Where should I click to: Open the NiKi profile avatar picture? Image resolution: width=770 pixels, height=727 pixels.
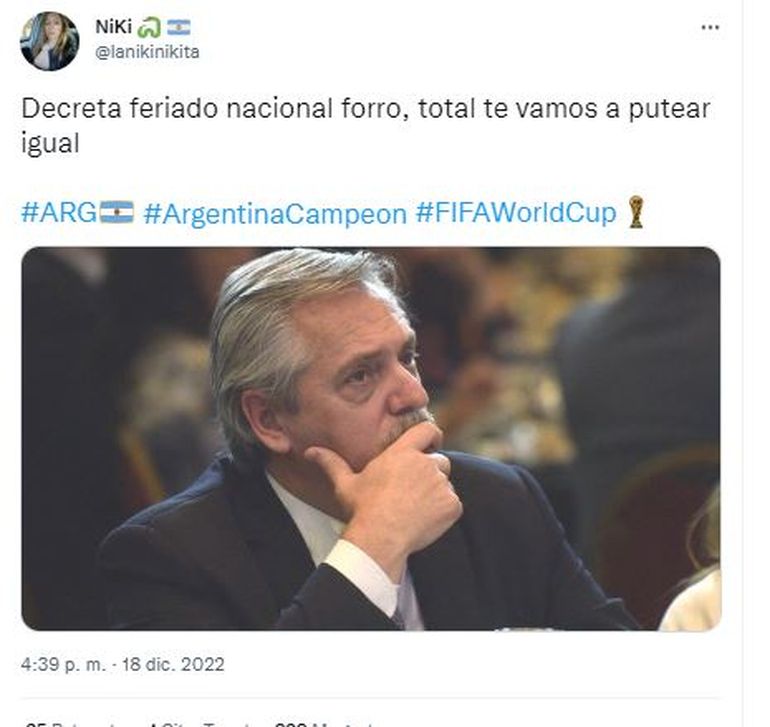[x=49, y=41]
